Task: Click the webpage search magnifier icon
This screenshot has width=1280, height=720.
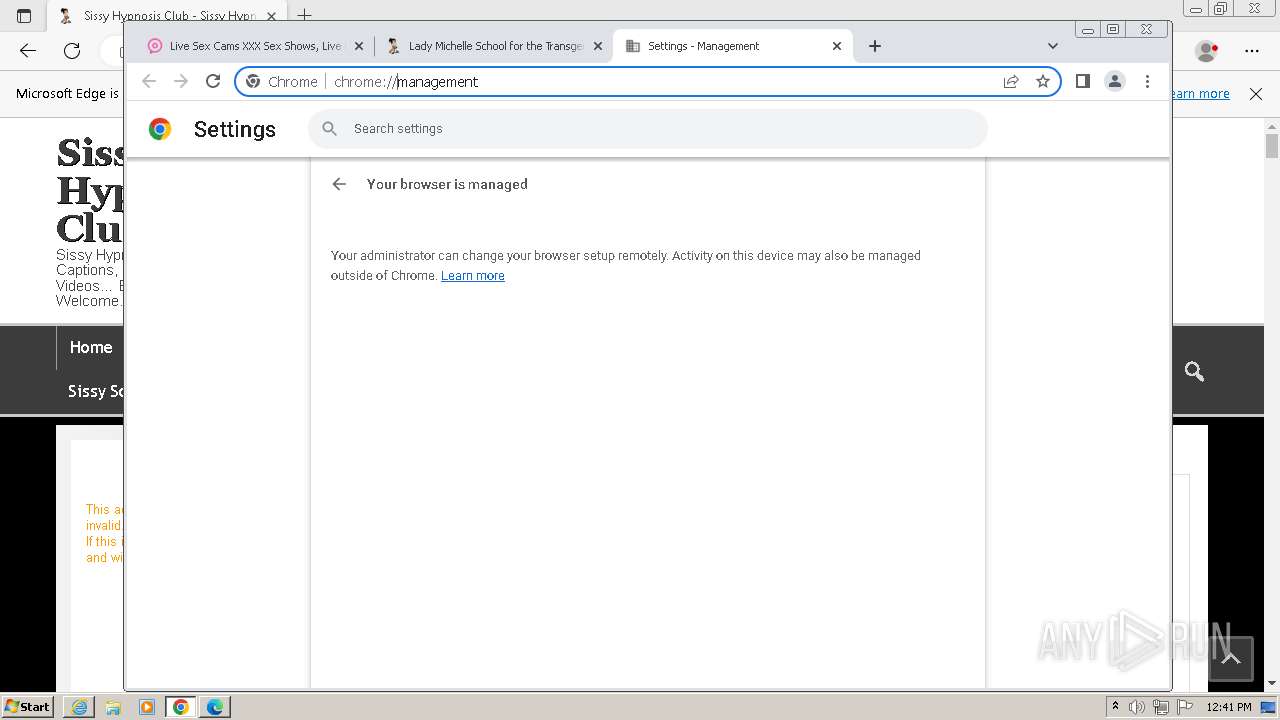Action: coord(1194,372)
